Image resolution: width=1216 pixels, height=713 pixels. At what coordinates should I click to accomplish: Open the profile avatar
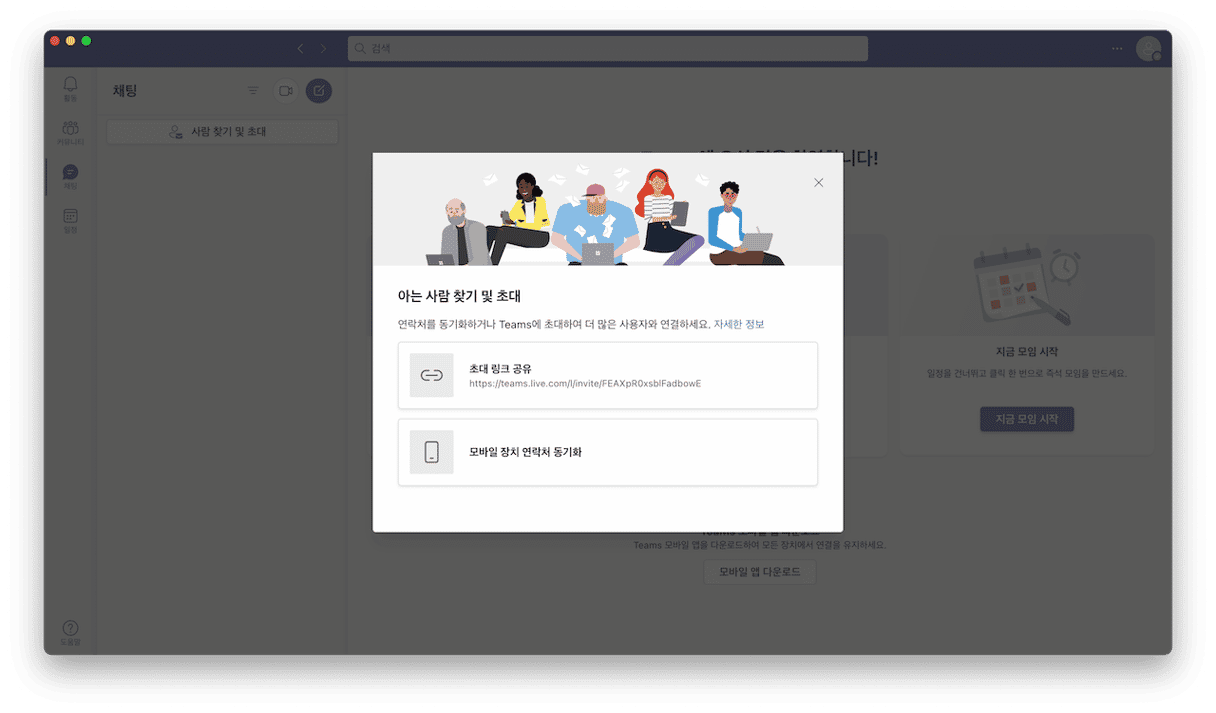(x=1148, y=48)
